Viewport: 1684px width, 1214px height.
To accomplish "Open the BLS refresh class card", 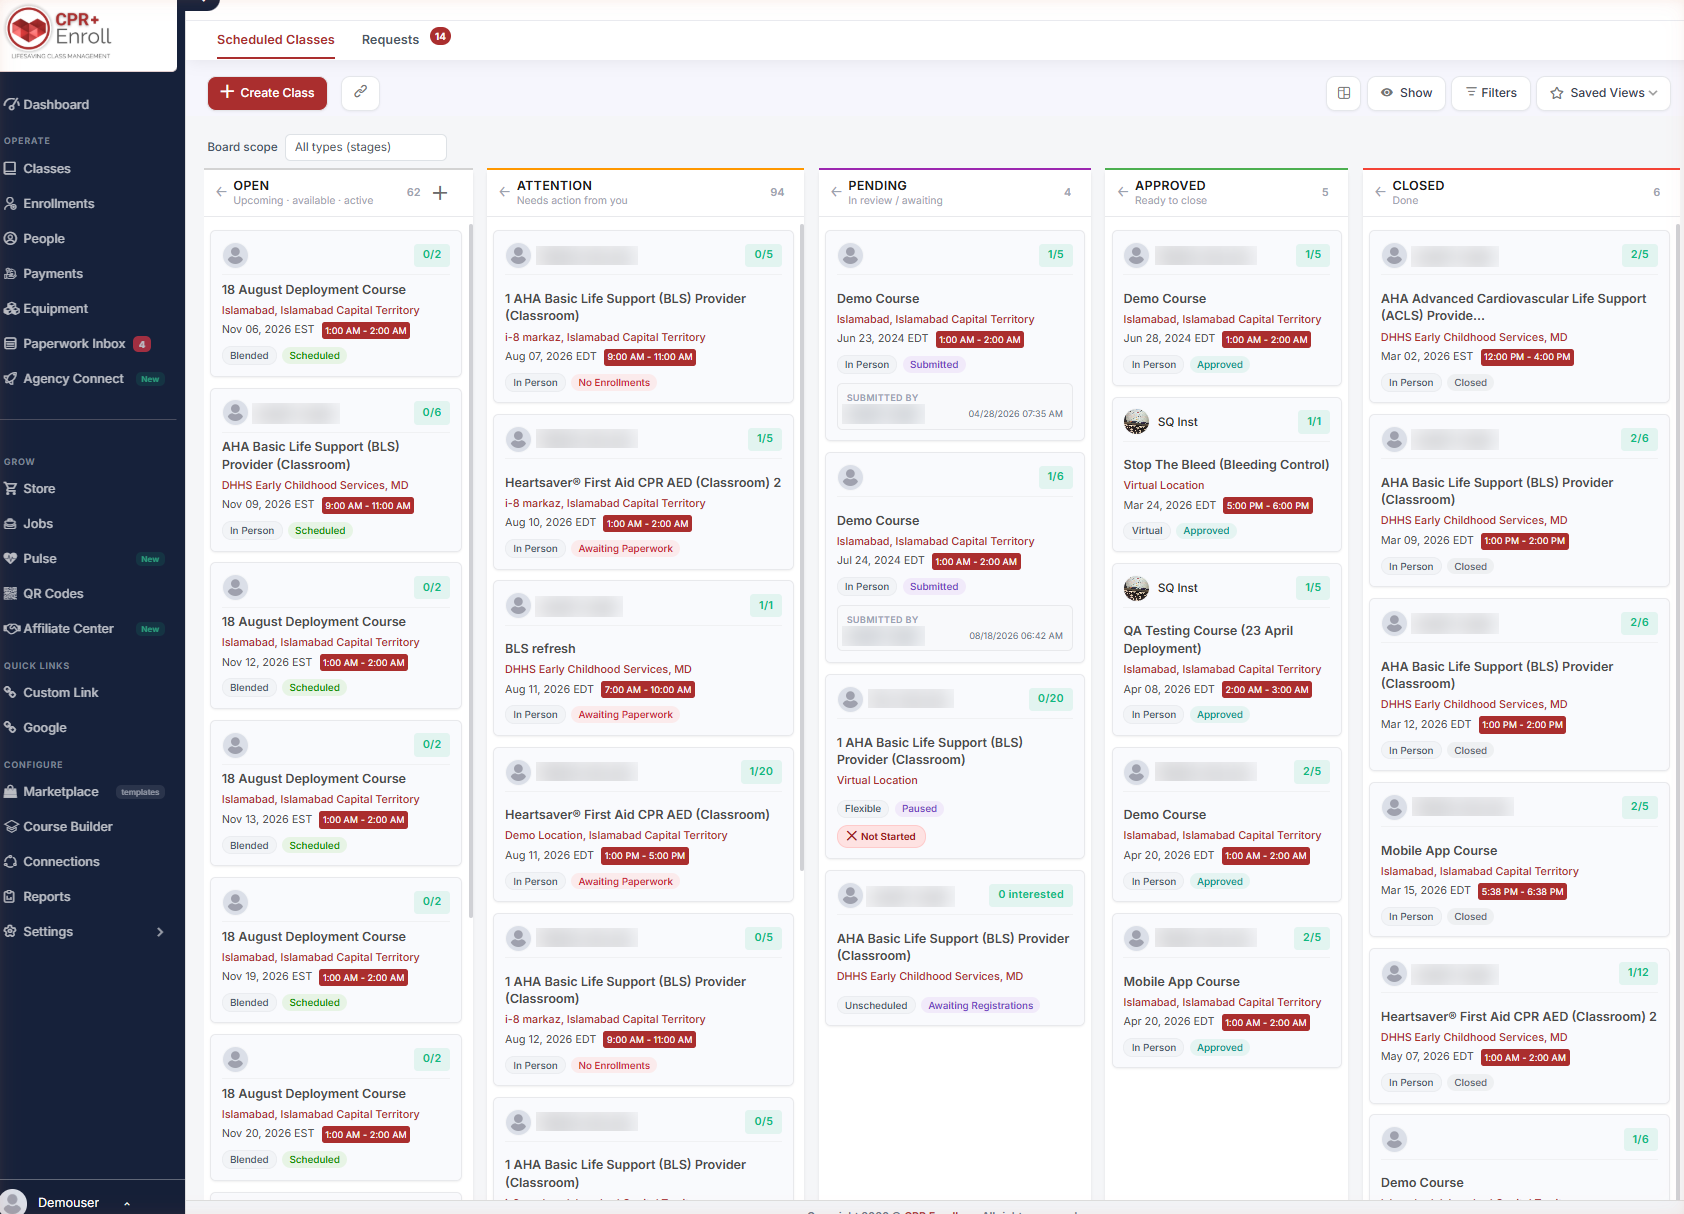I will tap(643, 658).
